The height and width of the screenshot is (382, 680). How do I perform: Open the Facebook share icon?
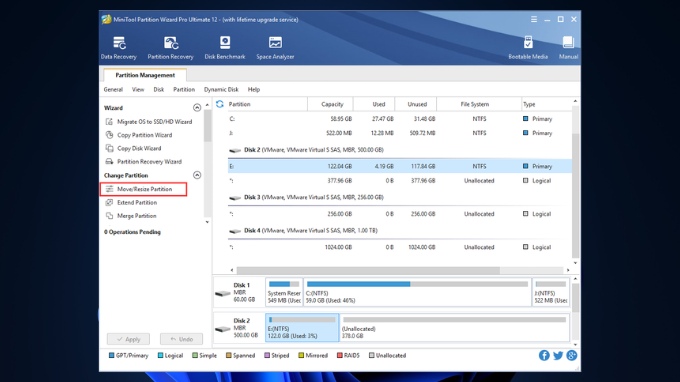coord(544,356)
